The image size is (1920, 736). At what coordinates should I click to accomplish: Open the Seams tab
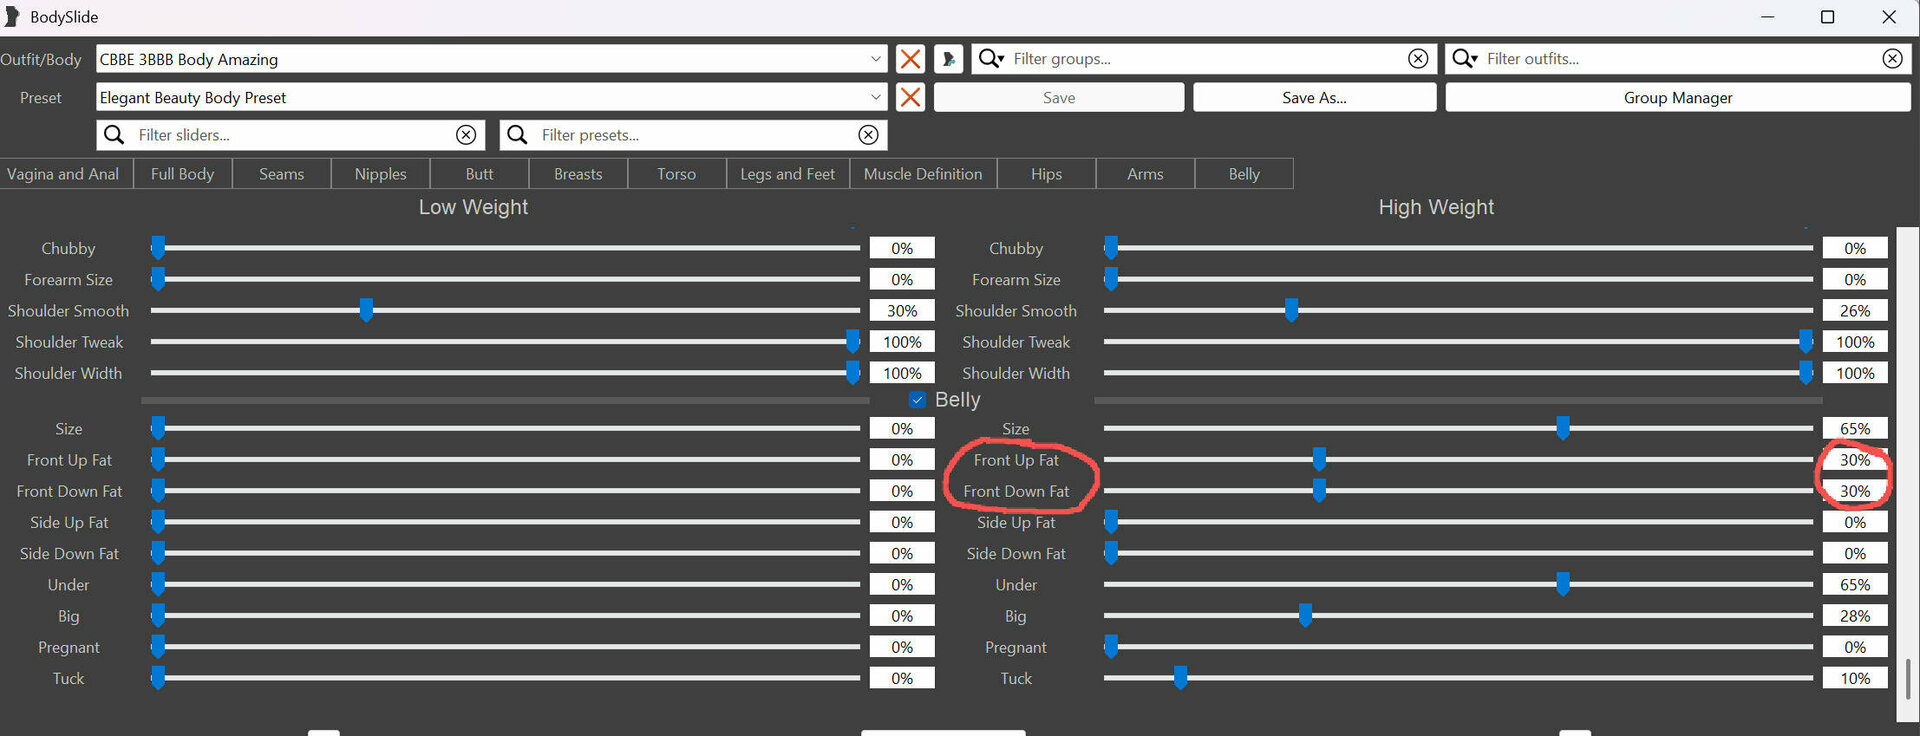tap(281, 174)
